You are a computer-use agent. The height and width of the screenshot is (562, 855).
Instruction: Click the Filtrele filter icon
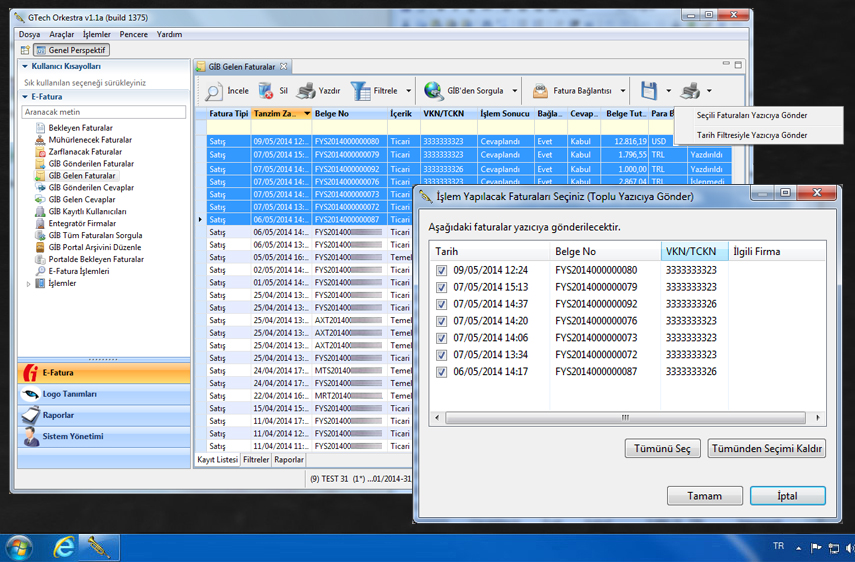(360, 91)
